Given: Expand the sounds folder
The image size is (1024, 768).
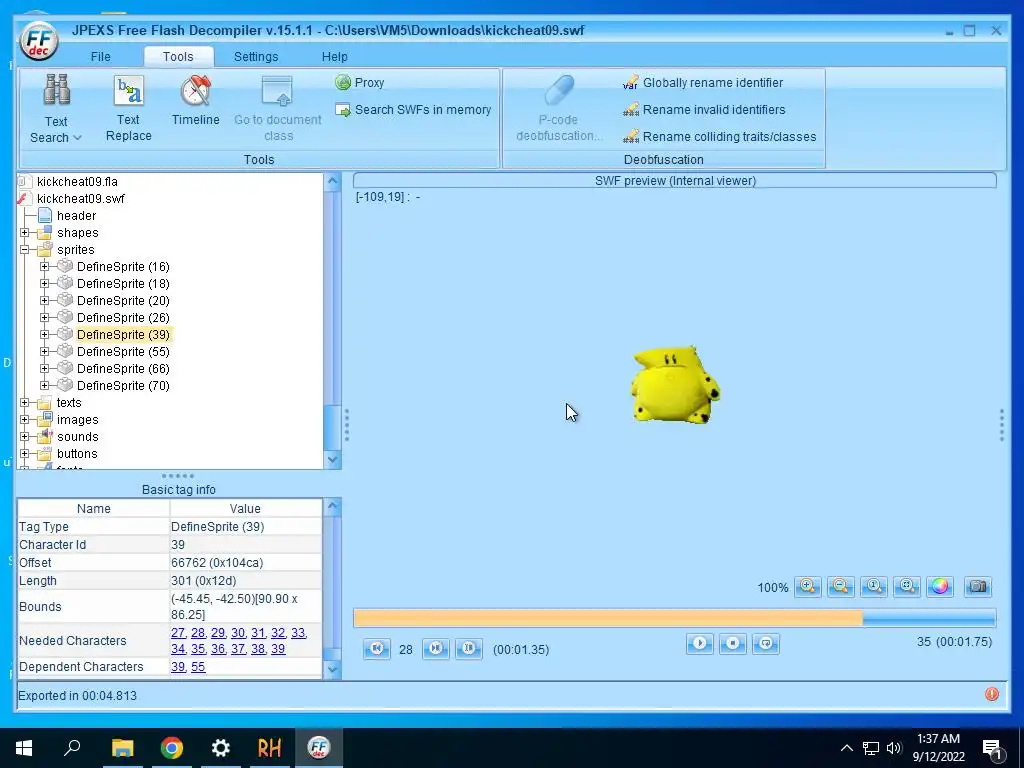Looking at the screenshot, I should [x=25, y=436].
